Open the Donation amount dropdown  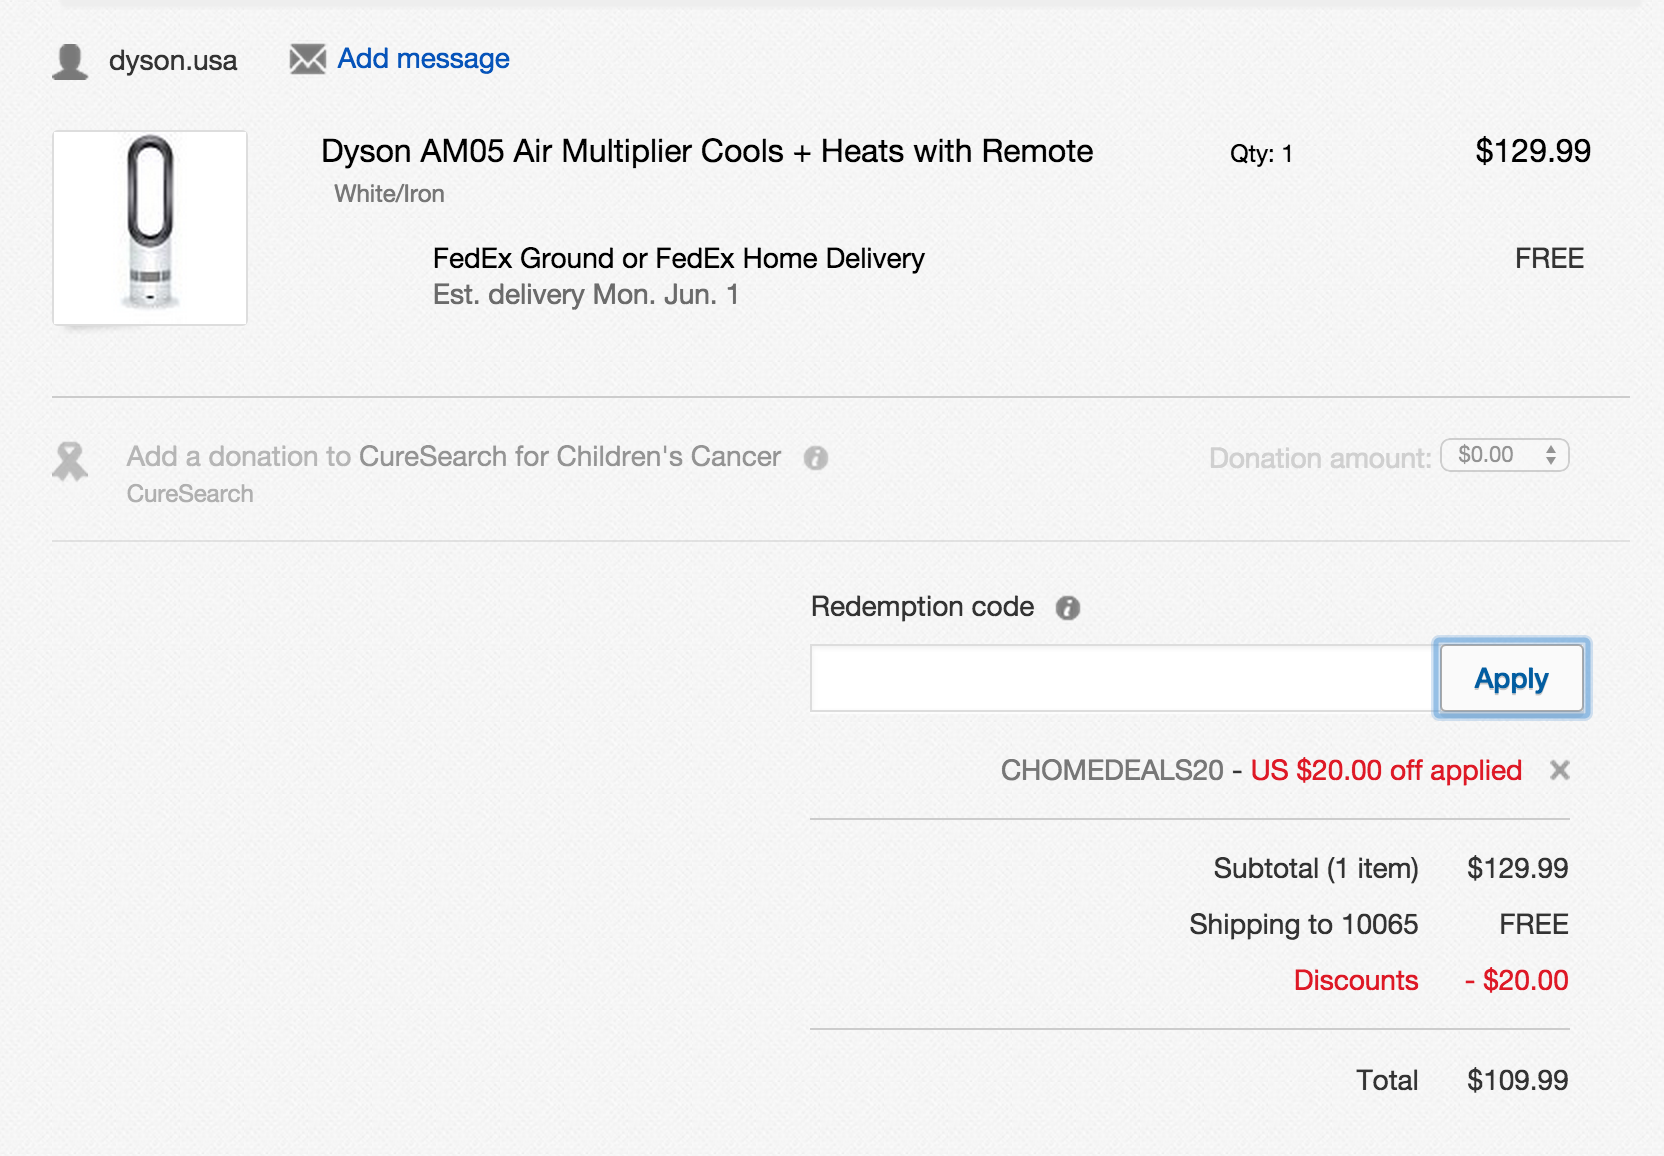pyautogui.click(x=1504, y=455)
